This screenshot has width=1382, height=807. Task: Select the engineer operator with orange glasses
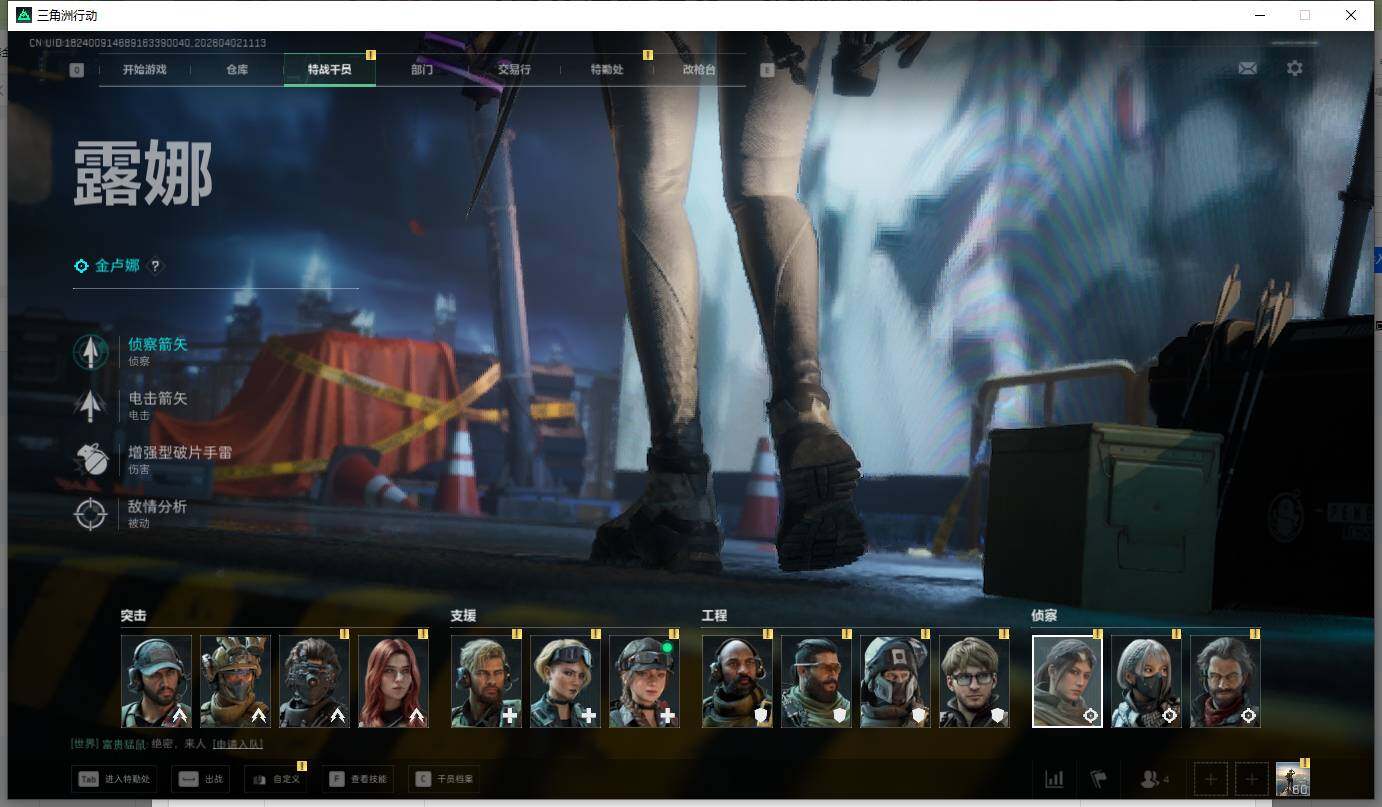[816, 681]
